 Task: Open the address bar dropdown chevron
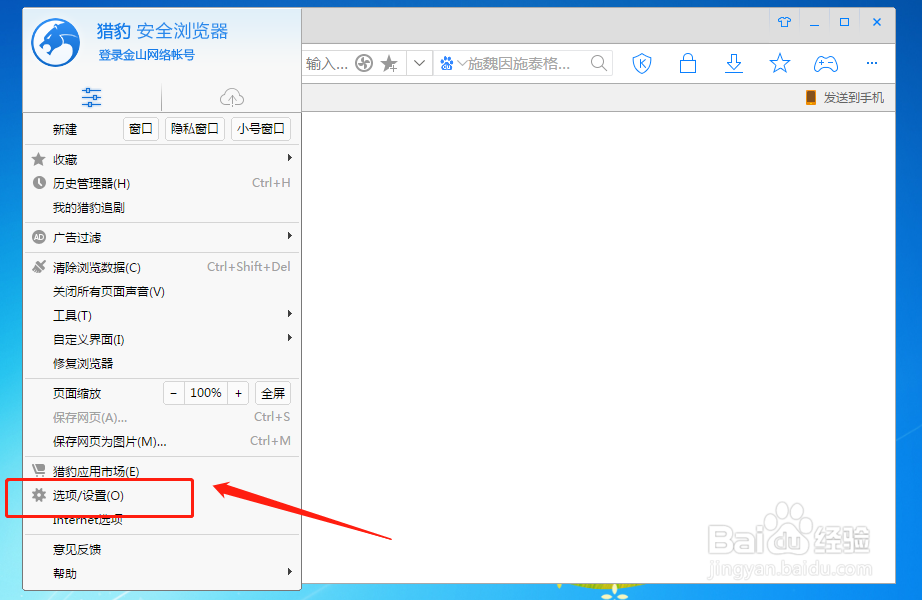coord(419,63)
